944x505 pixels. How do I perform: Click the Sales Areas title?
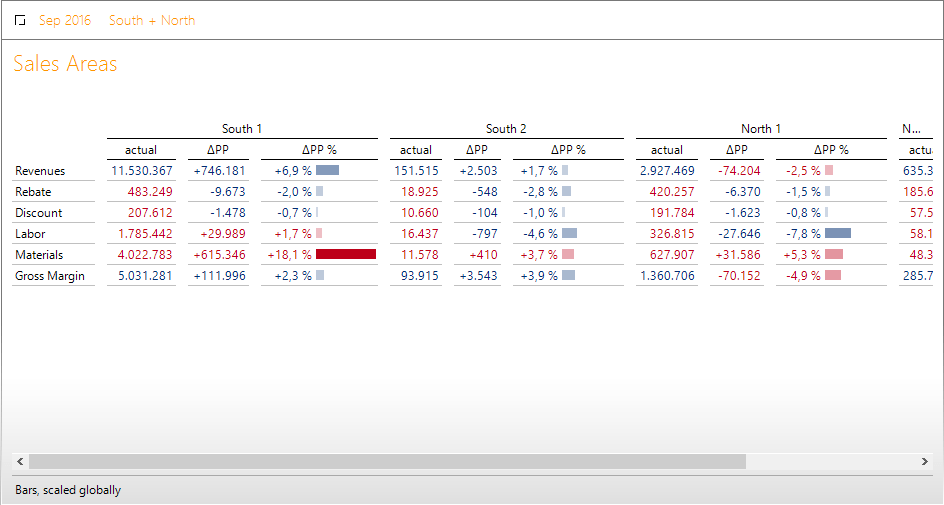click(x=65, y=64)
